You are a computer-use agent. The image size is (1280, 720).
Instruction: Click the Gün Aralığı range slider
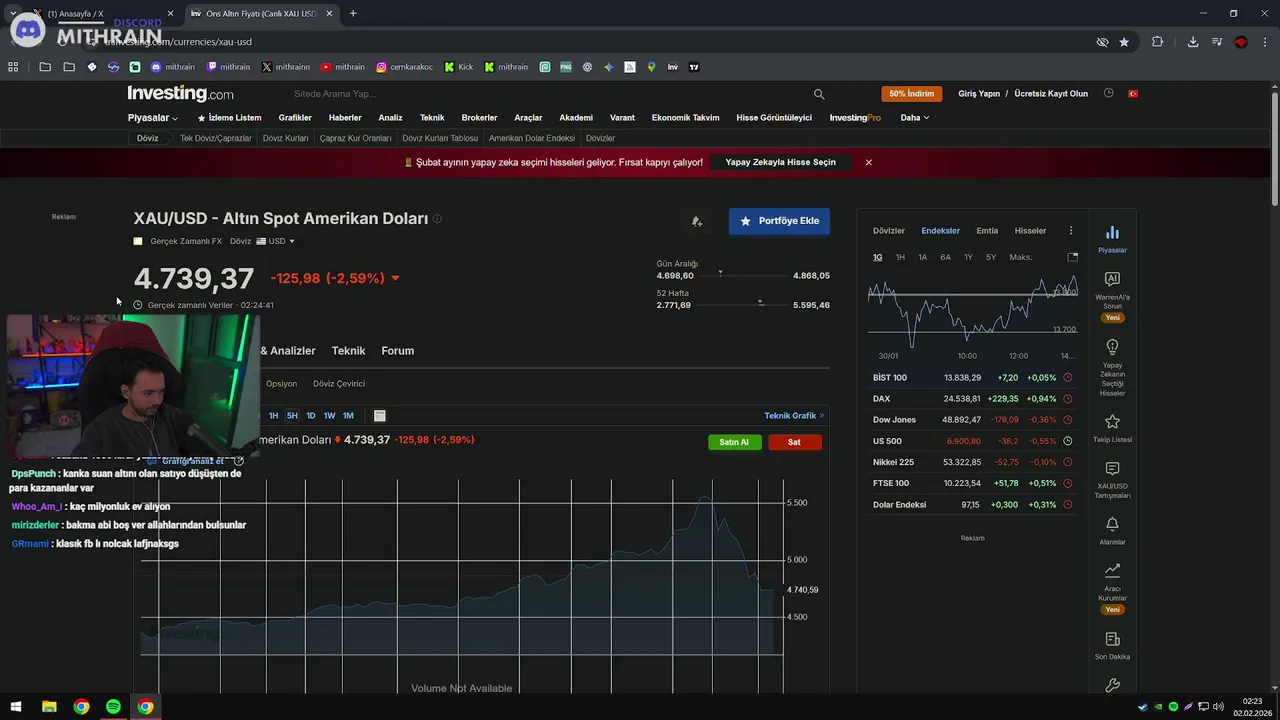[743, 275]
